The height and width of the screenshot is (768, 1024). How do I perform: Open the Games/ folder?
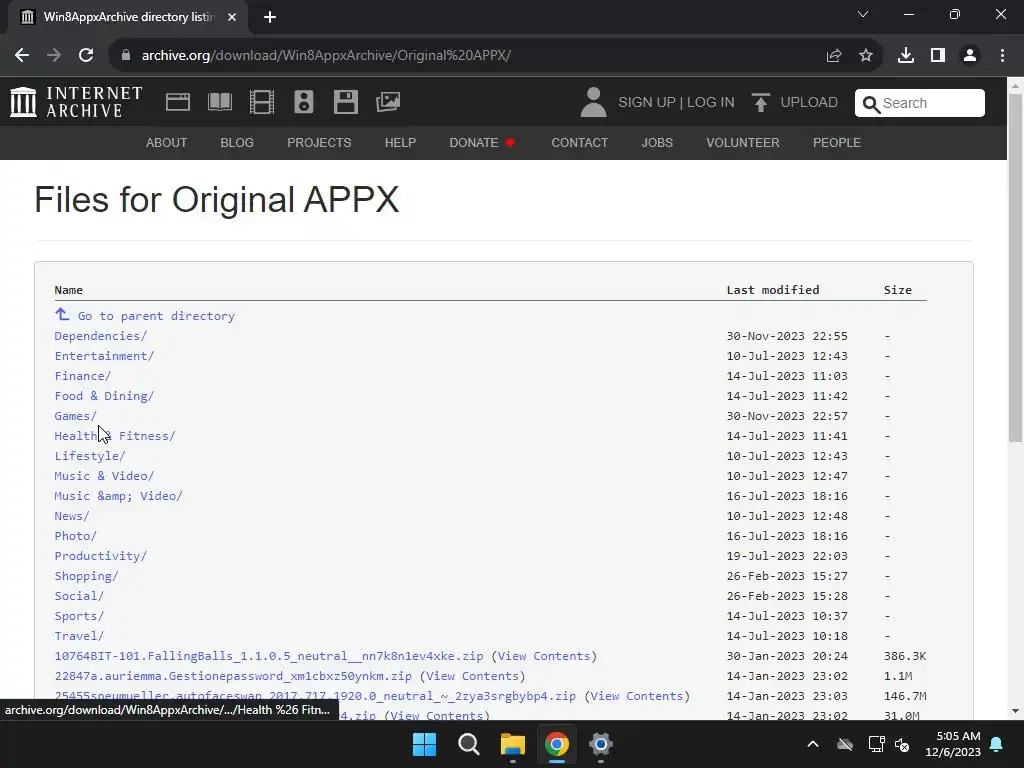pos(75,416)
